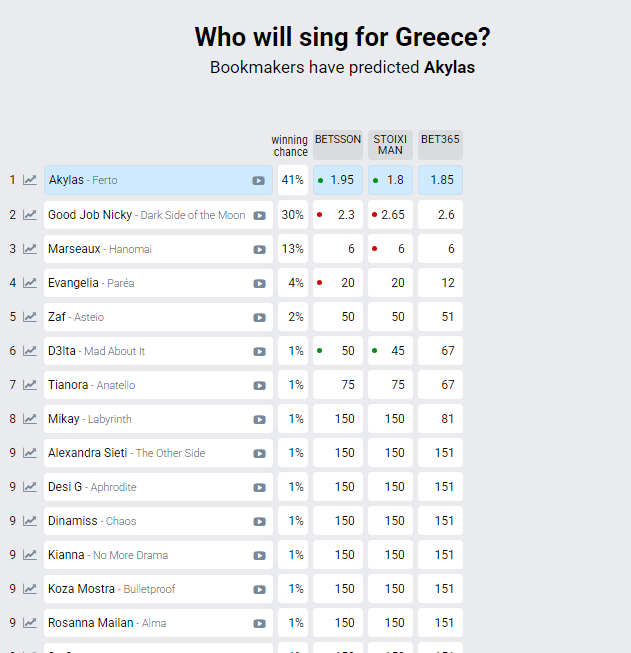Click the Alexandra Sieti - The Other Side entry
Screen dimensions: 631x653
pos(126,453)
